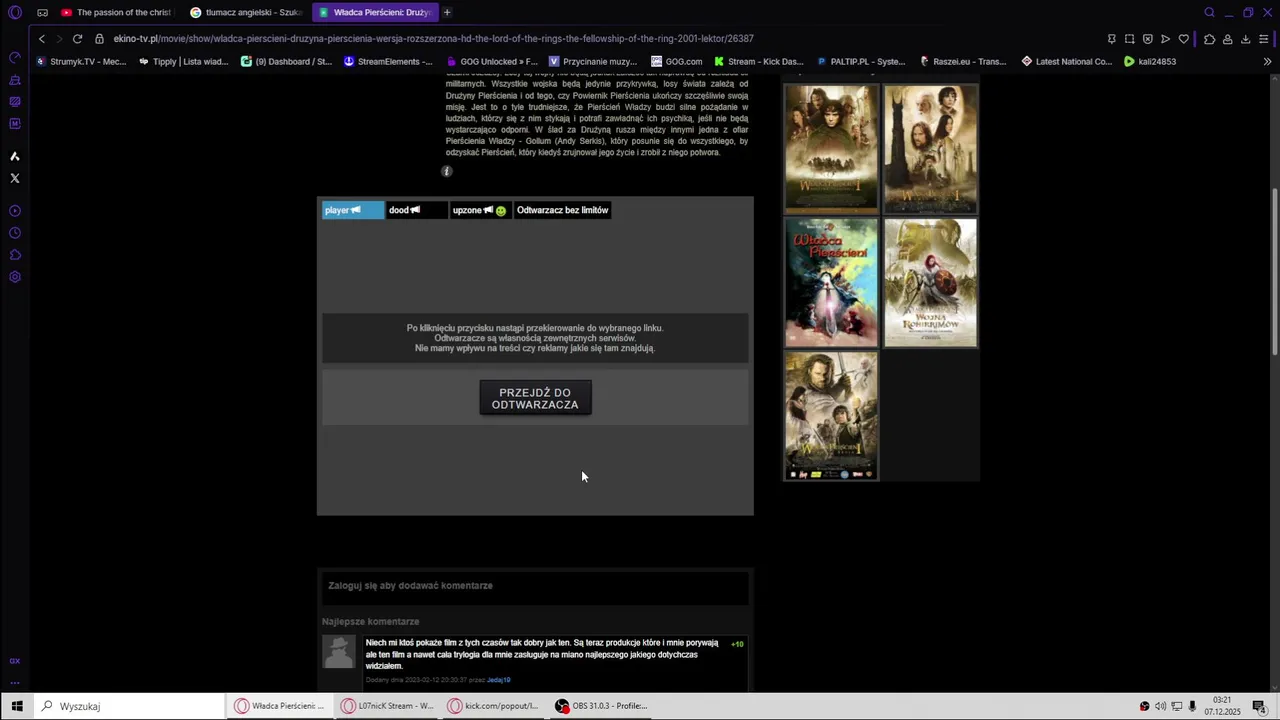Open Return of the King poster thumbnail

tap(831, 416)
